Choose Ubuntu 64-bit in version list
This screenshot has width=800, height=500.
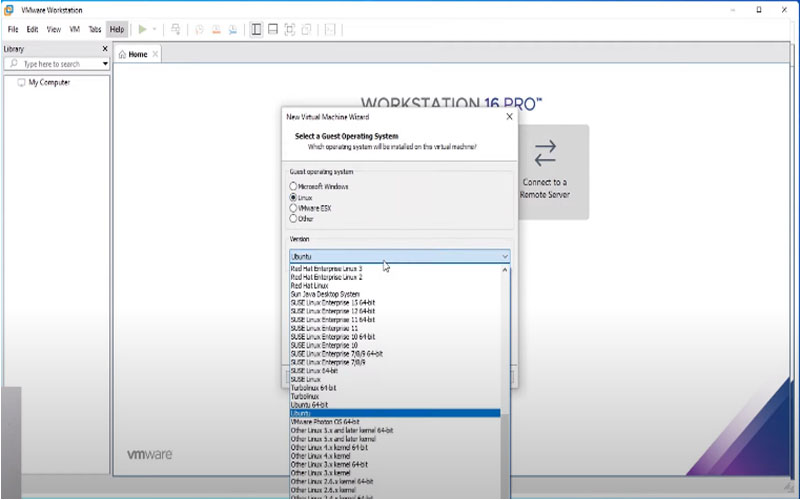point(395,405)
